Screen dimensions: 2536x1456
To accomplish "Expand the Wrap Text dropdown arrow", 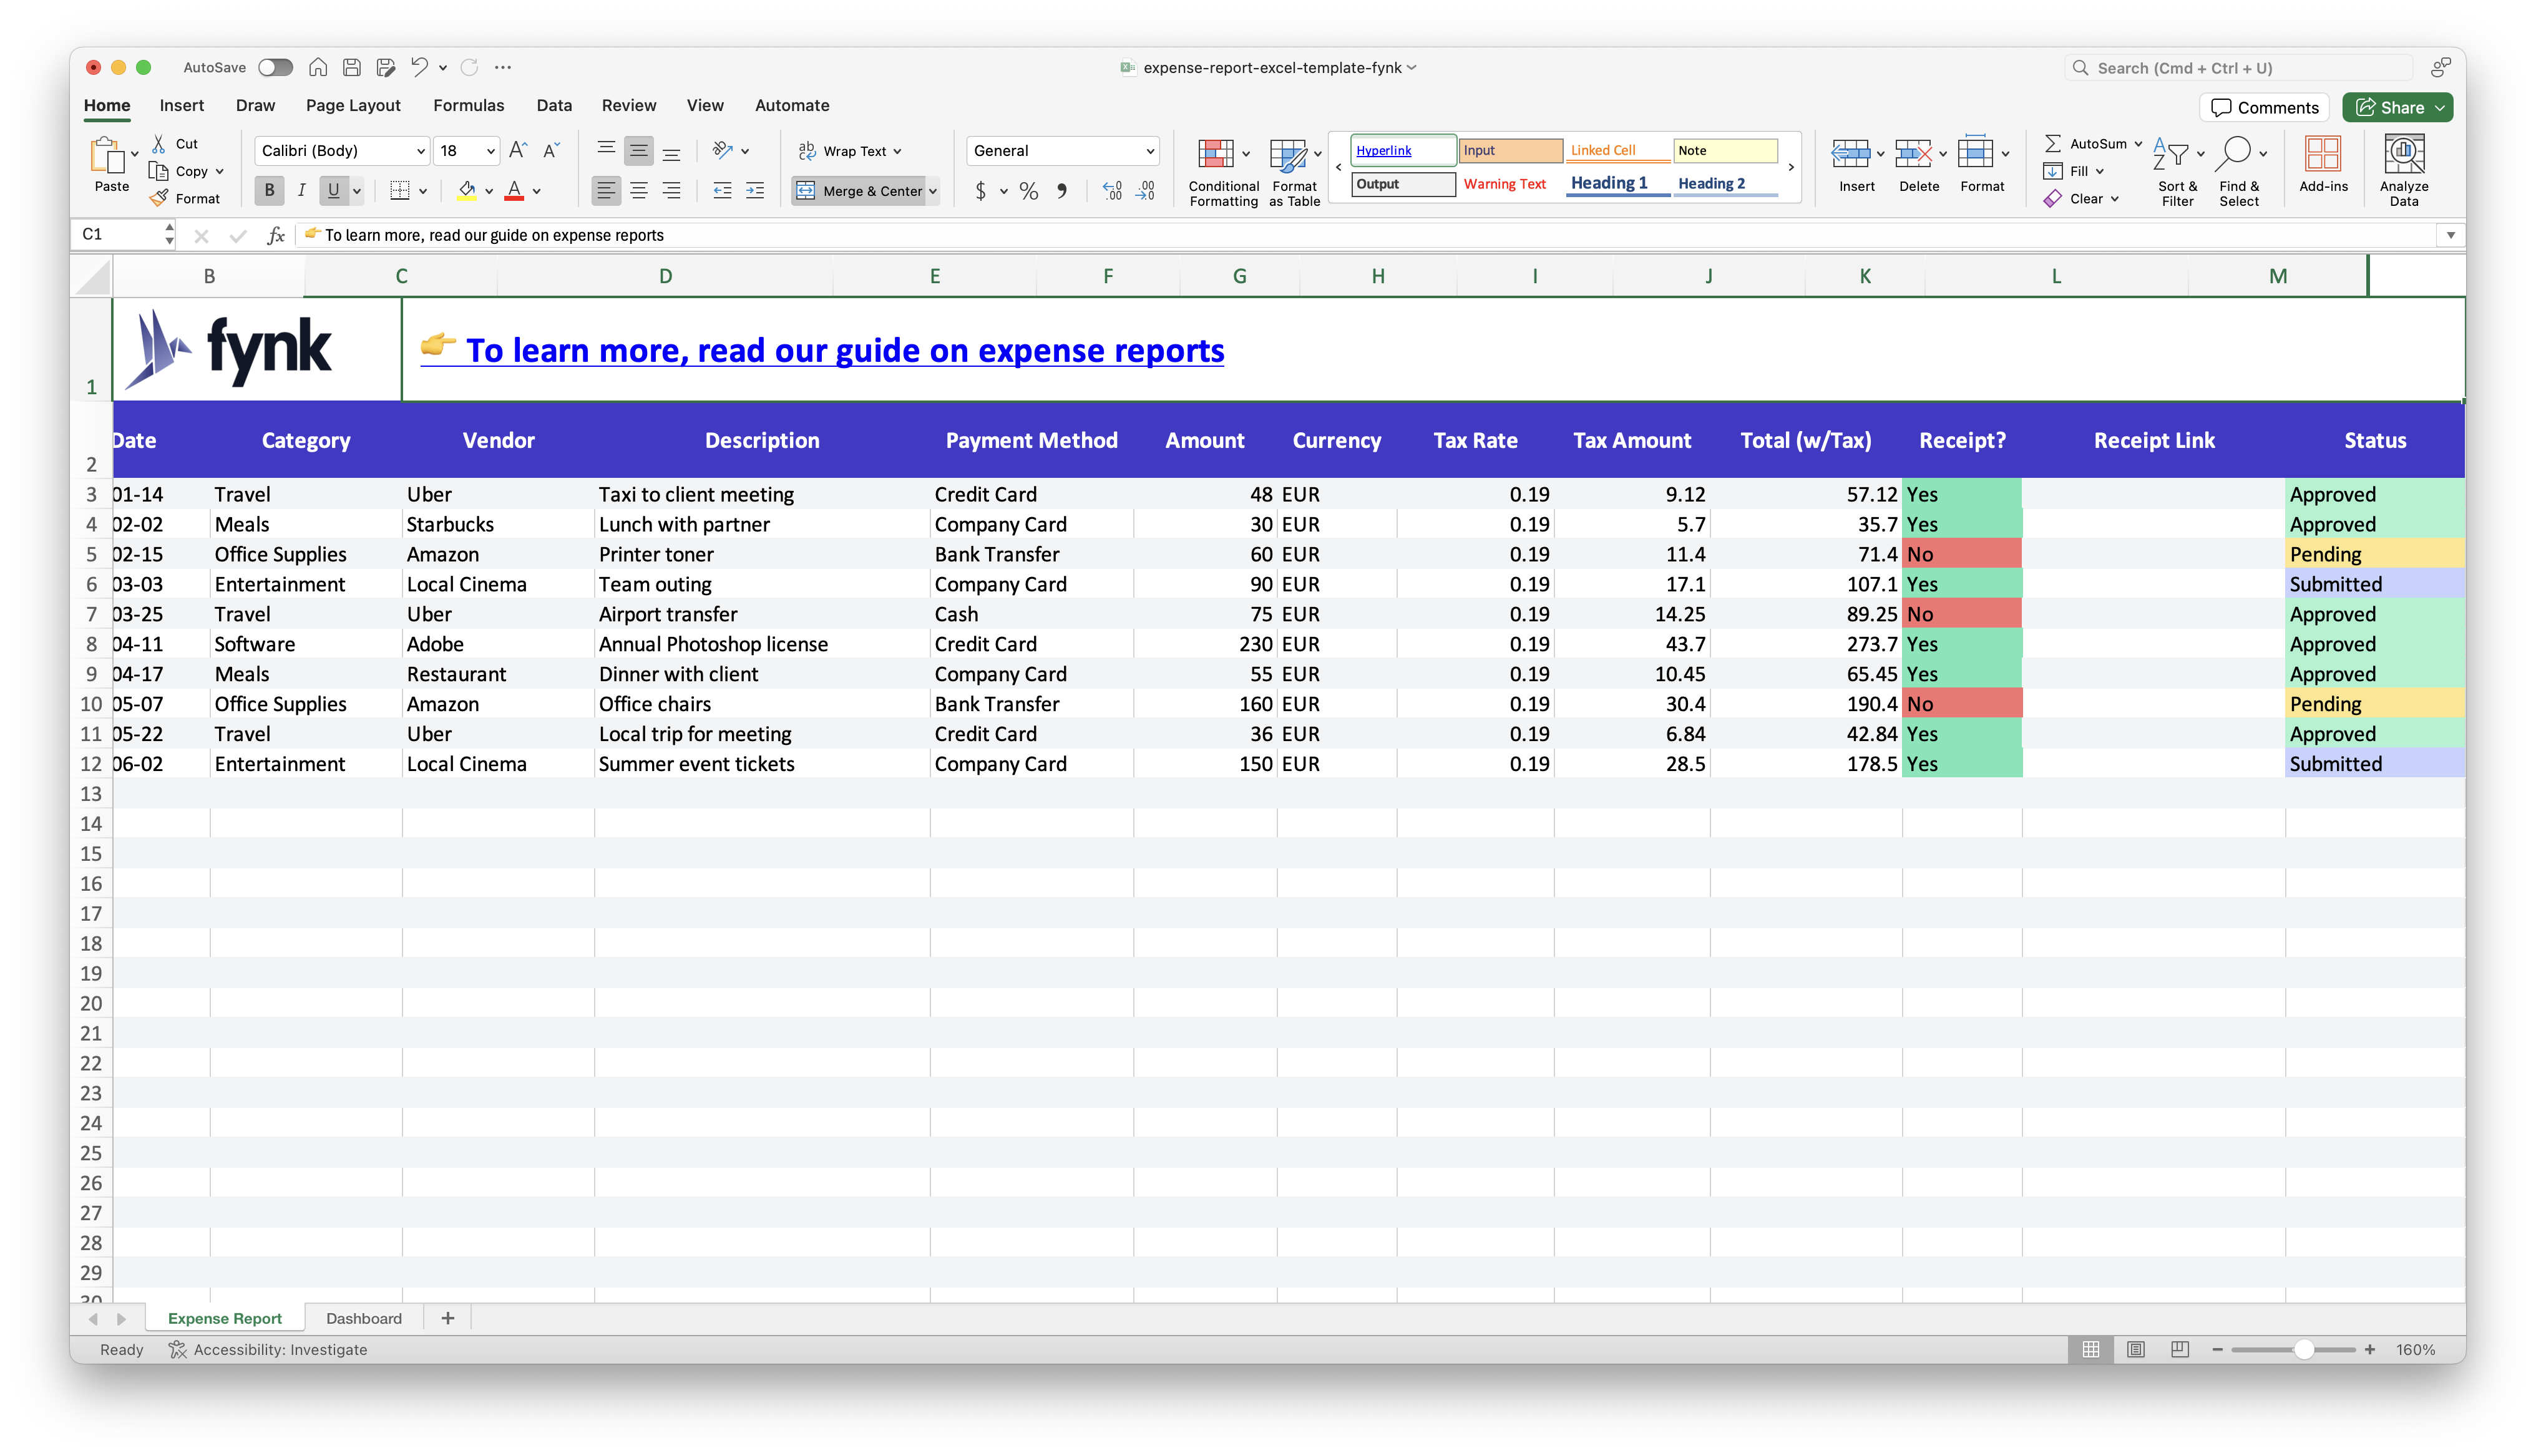I will [x=897, y=151].
